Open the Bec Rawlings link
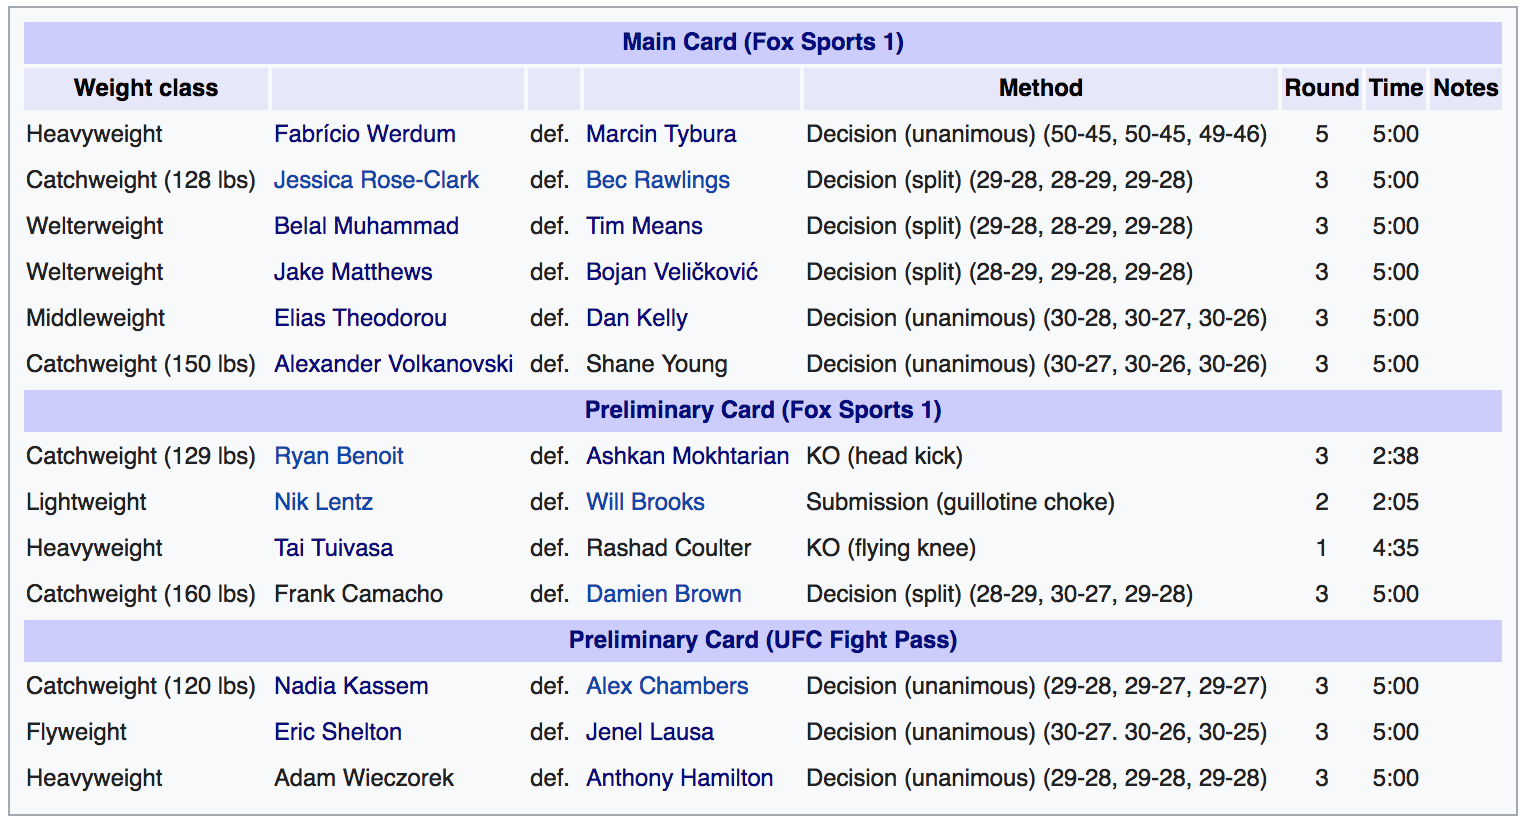Screen dimensions: 1526x824 point(658,180)
